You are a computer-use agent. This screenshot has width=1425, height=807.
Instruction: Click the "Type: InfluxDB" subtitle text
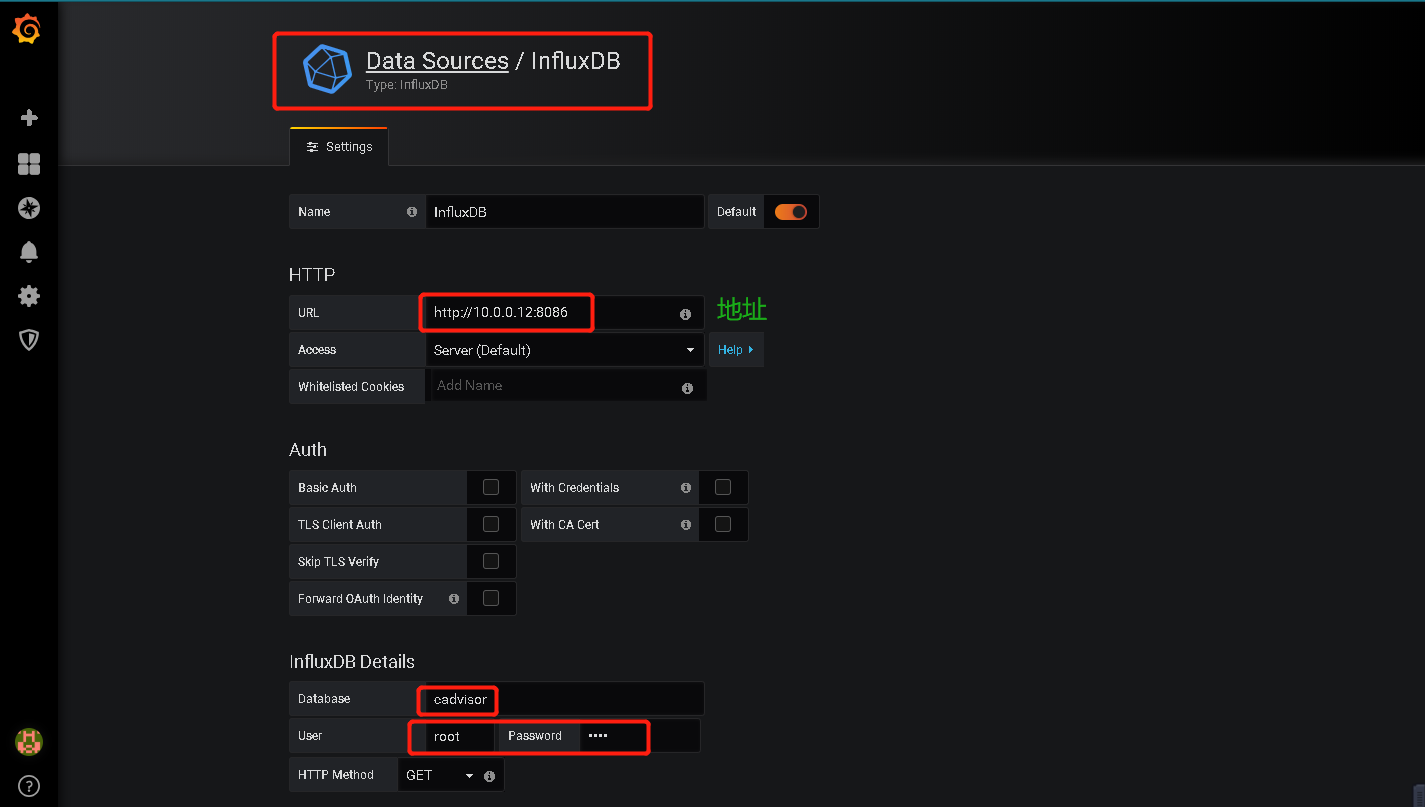[x=407, y=85]
